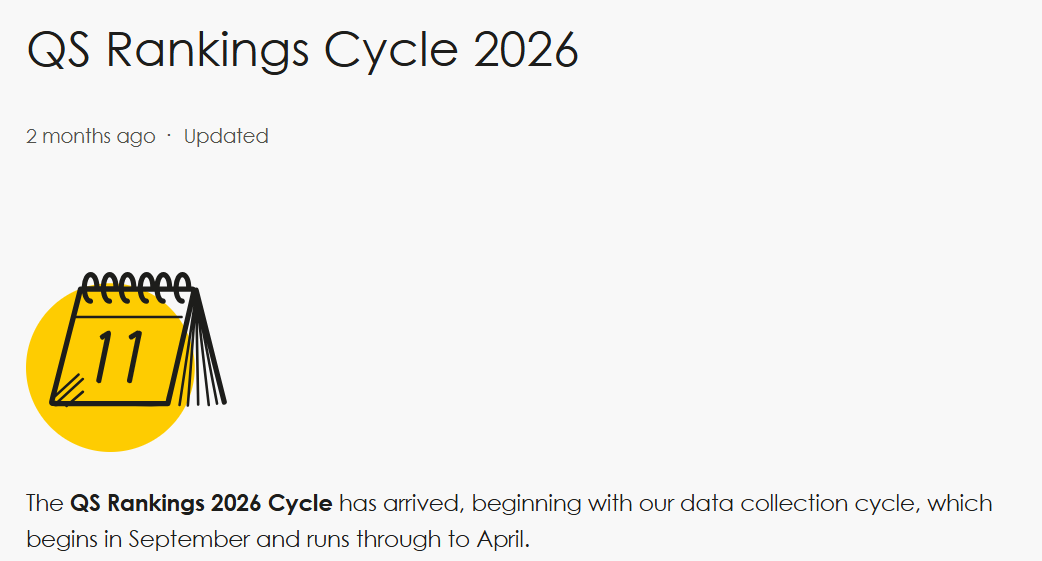The image size is (1042, 561).
Task: Click the spiral rings atop the calendar
Action: coord(136,287)
